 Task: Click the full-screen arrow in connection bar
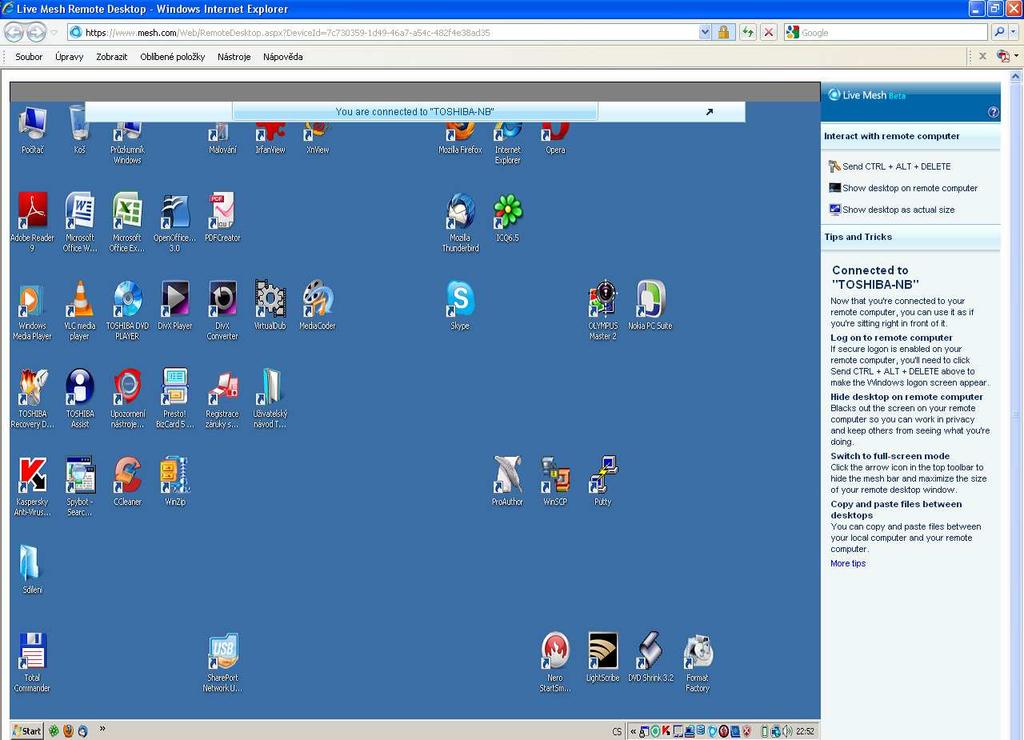(709, 112)
